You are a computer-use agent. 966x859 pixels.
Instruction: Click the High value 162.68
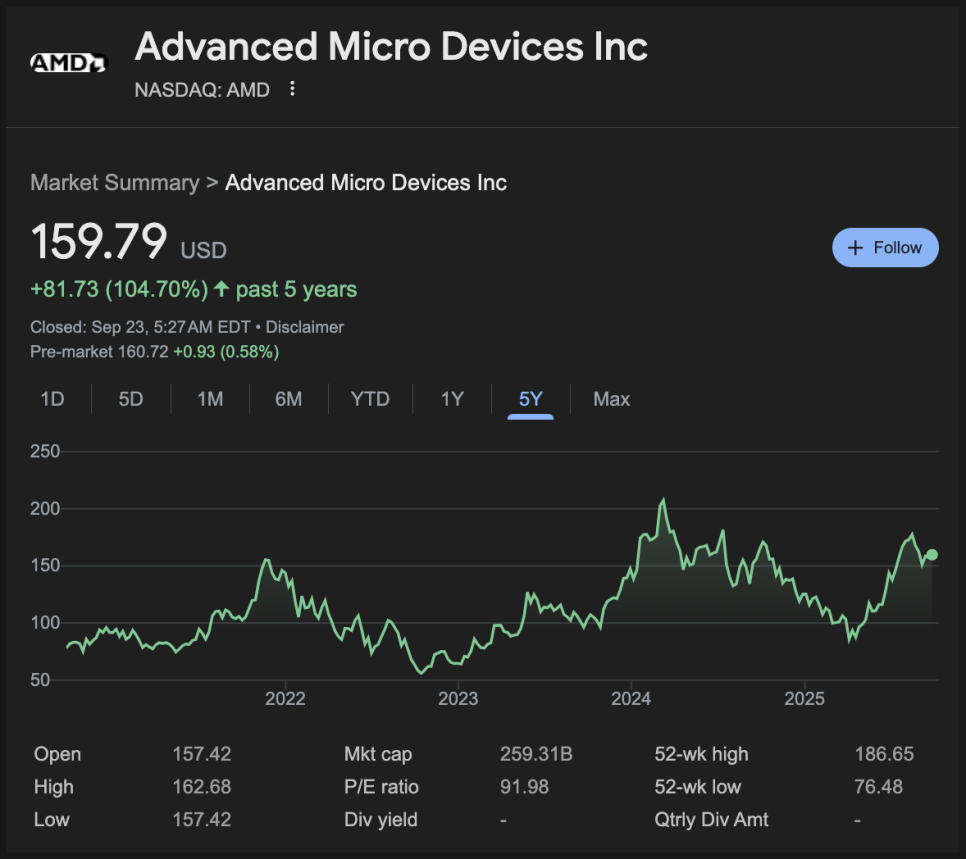click(201, 786)
